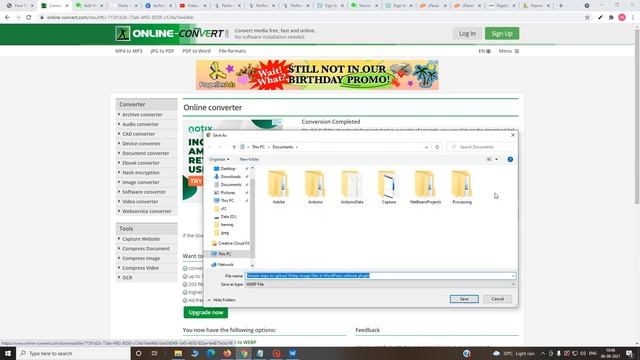Open Compress Video tool link
This screenshot has width=640, height=360.
coord(140,268)
